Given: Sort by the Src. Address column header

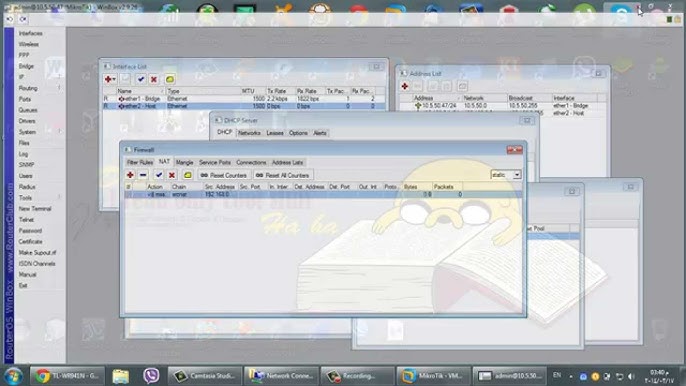Looking at the screenshot, I should click(220, 187).
